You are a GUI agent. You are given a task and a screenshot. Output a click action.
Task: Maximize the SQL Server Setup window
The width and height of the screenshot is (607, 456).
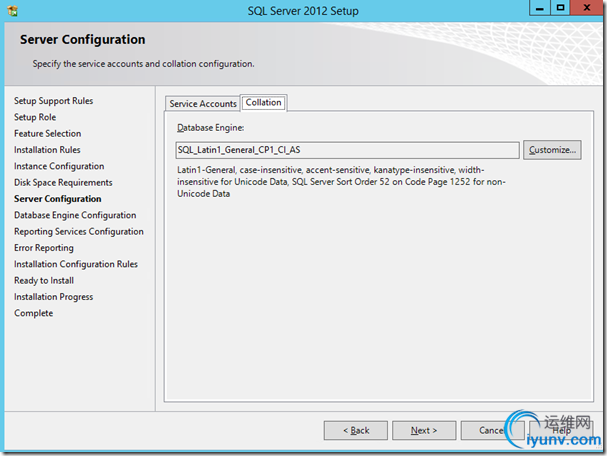pyautogui.click(x=560, y=8)
